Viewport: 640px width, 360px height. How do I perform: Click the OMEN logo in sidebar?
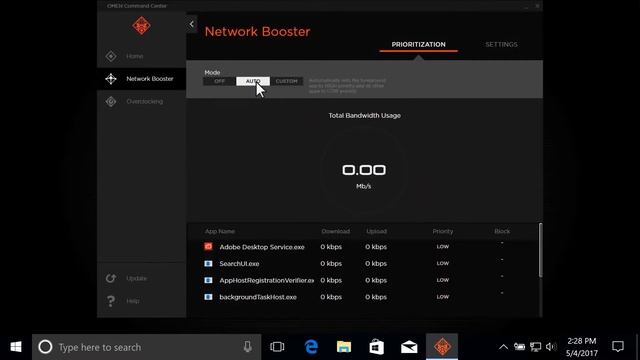pyautogui.click(x=141, y=26)
